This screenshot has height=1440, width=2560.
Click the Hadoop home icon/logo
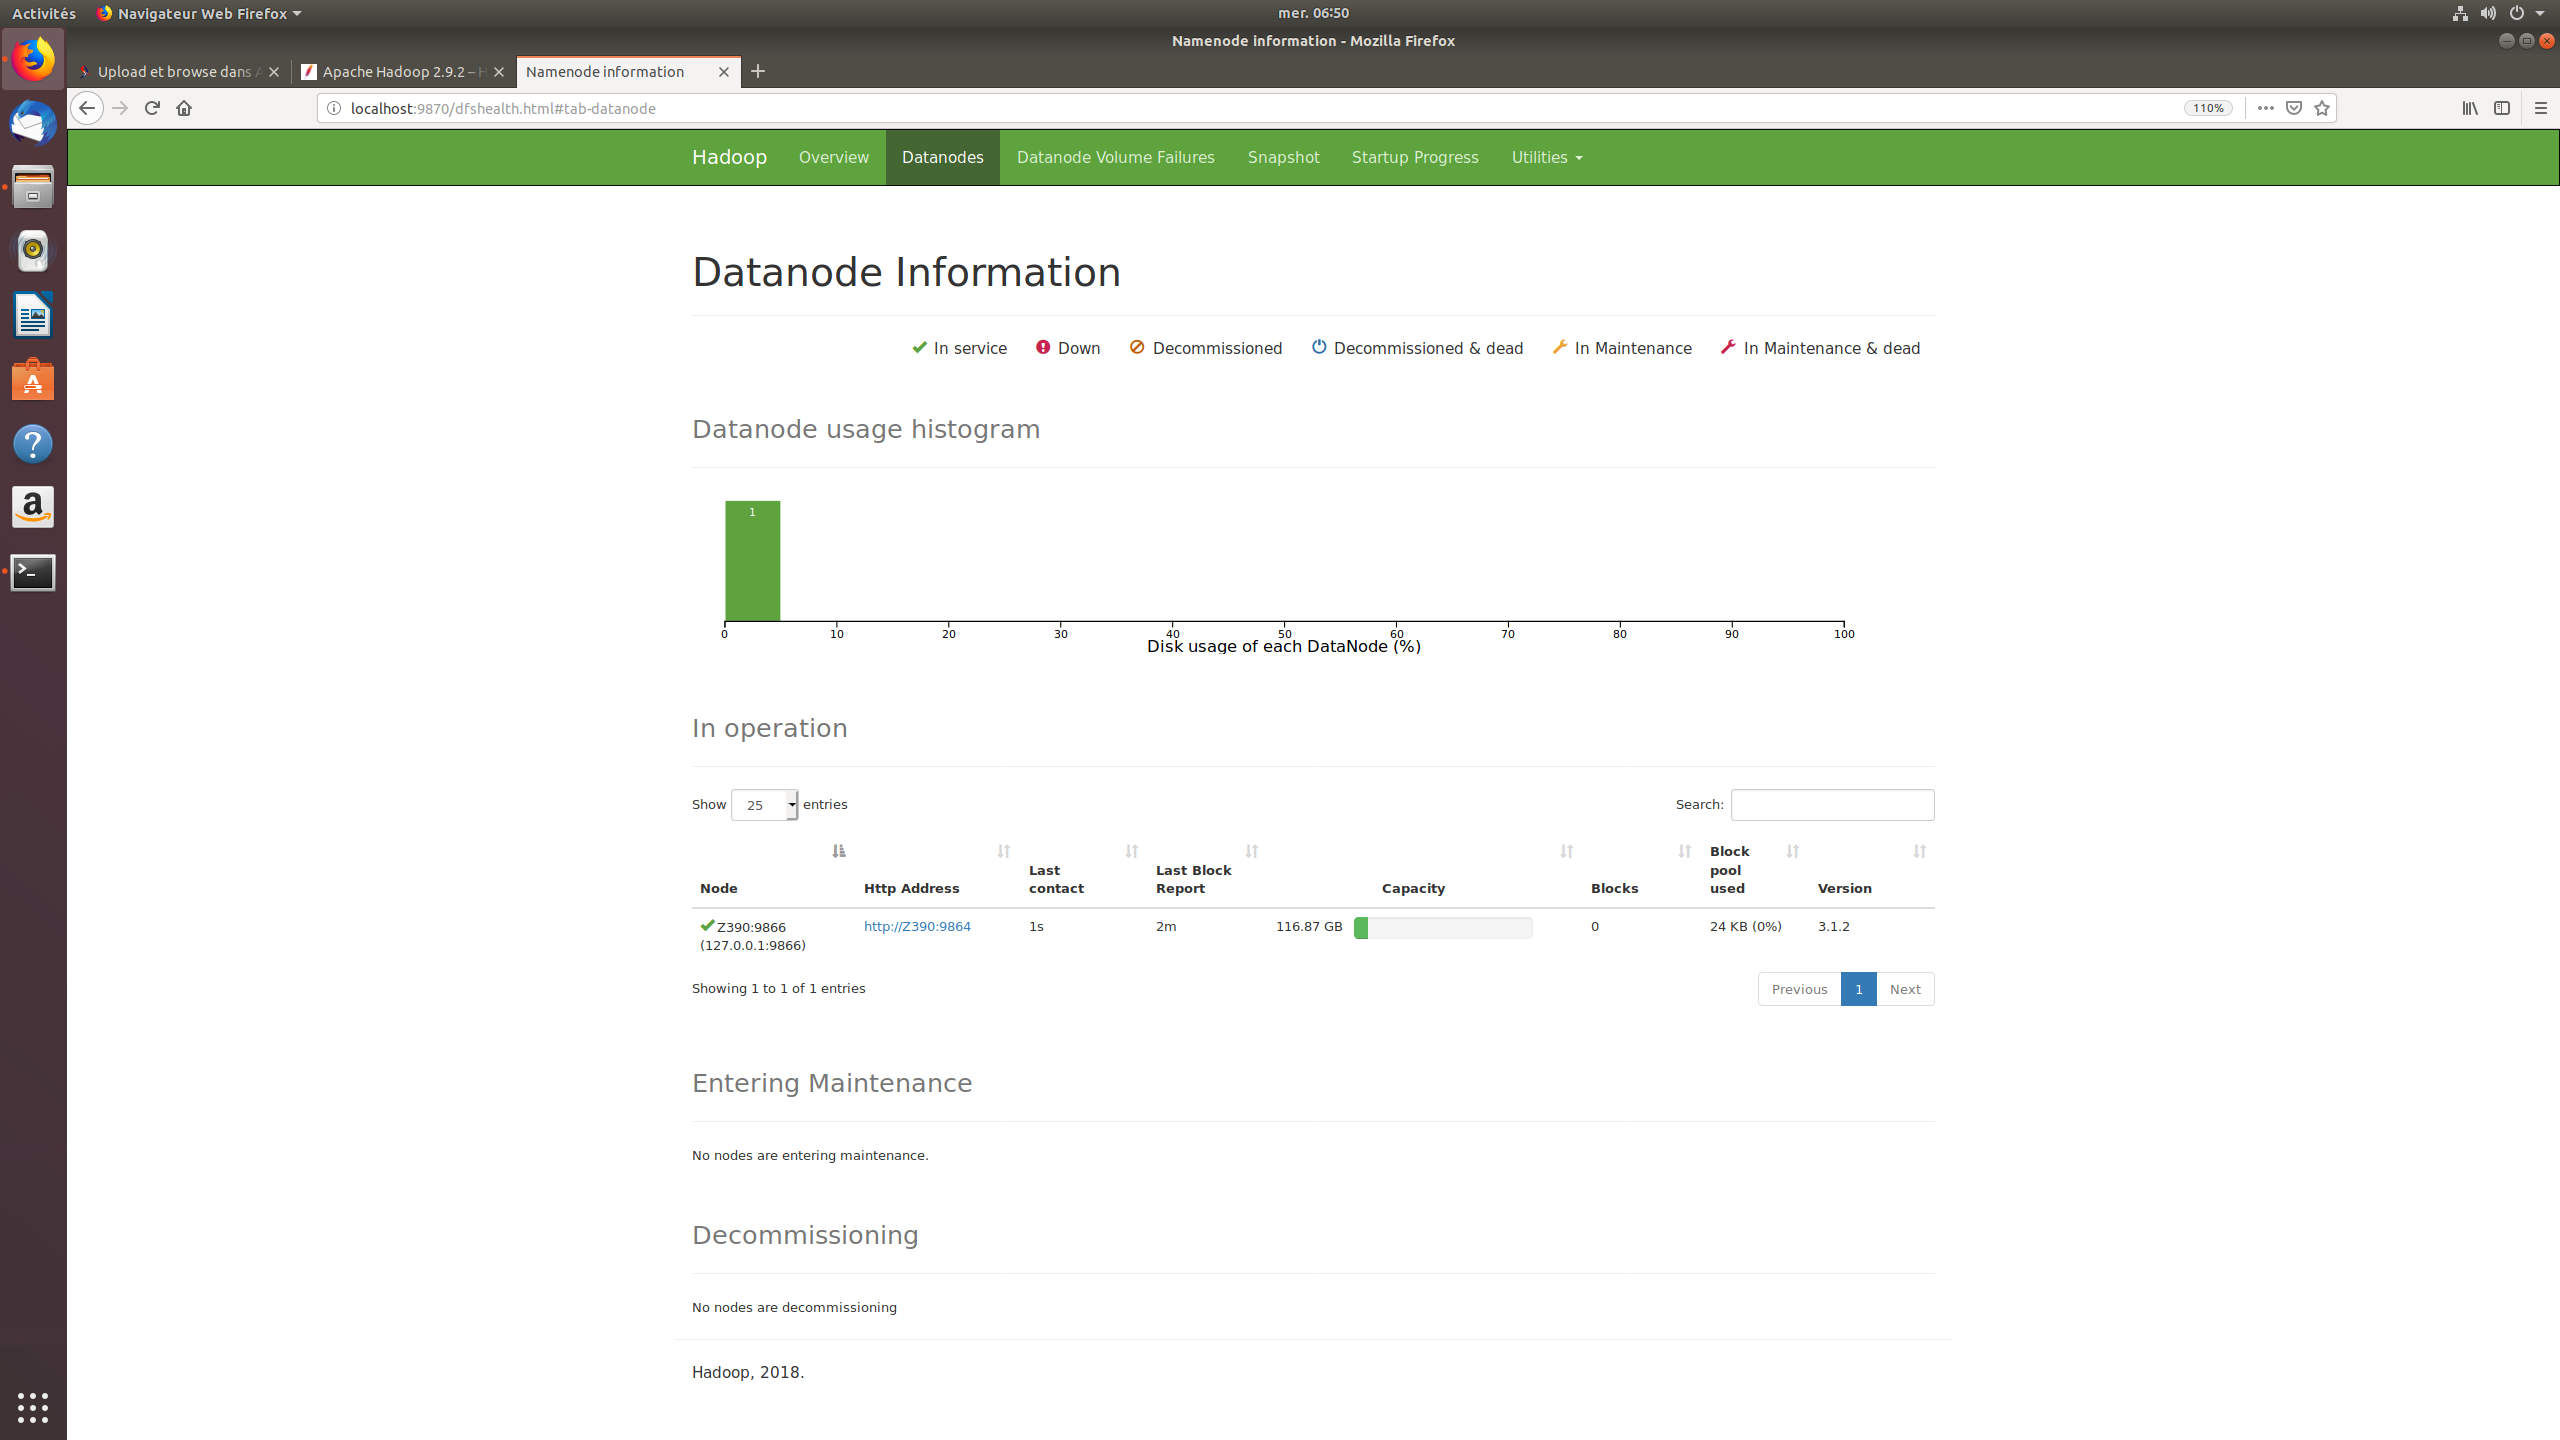tap(728, 156)
